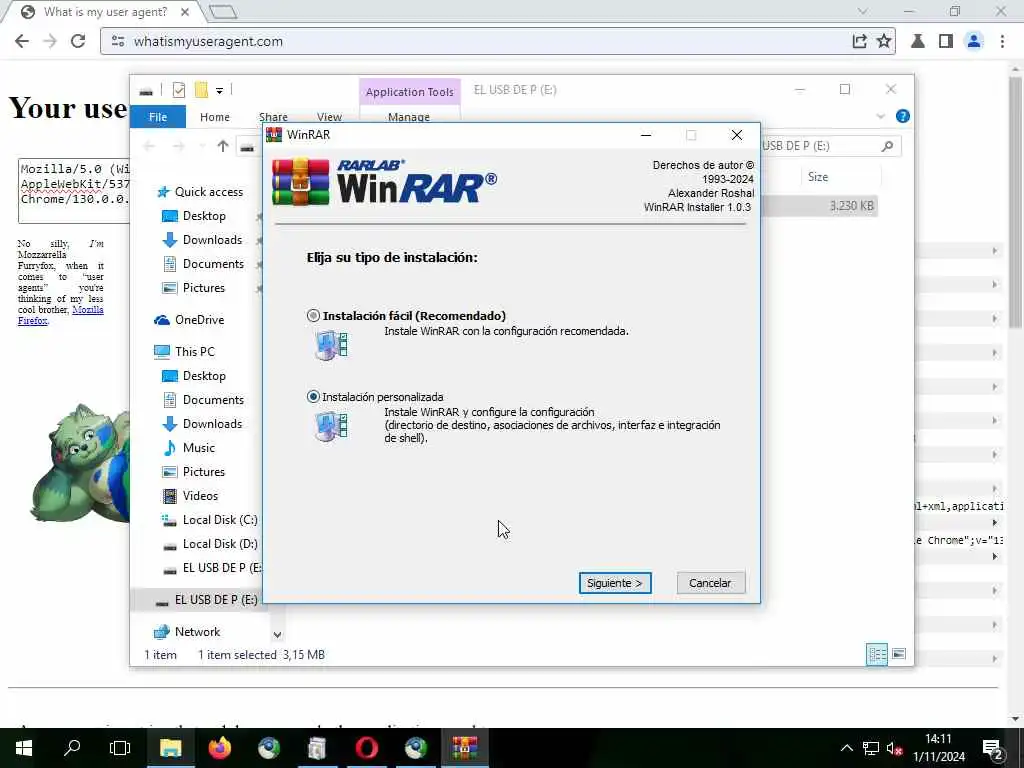Select Instalación personalizada radio button

(313, 397)
